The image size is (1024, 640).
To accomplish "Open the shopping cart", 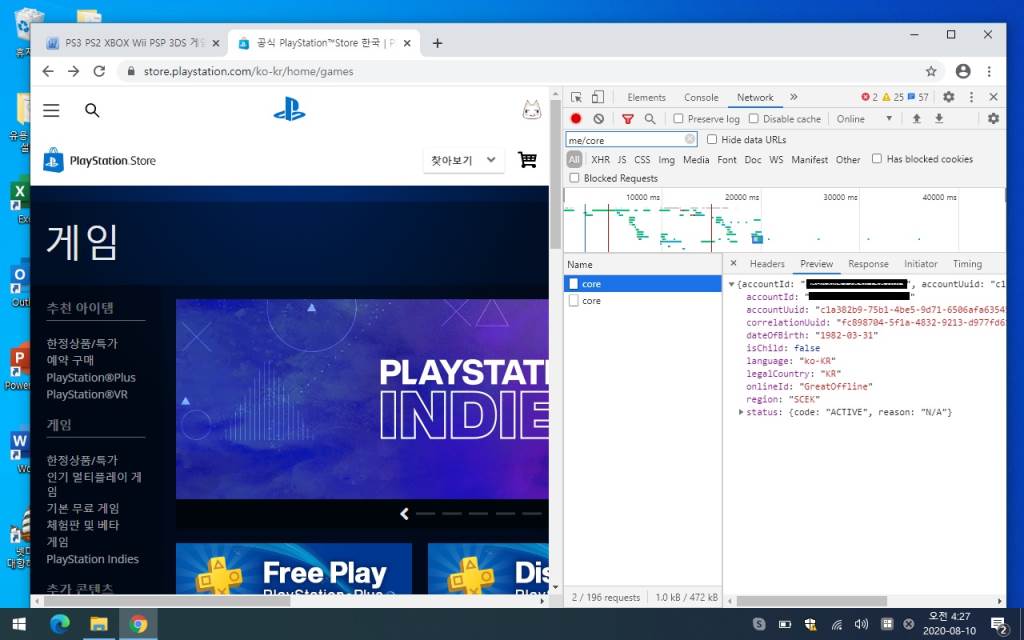I will pyautogui.click(x=527, y=159).
